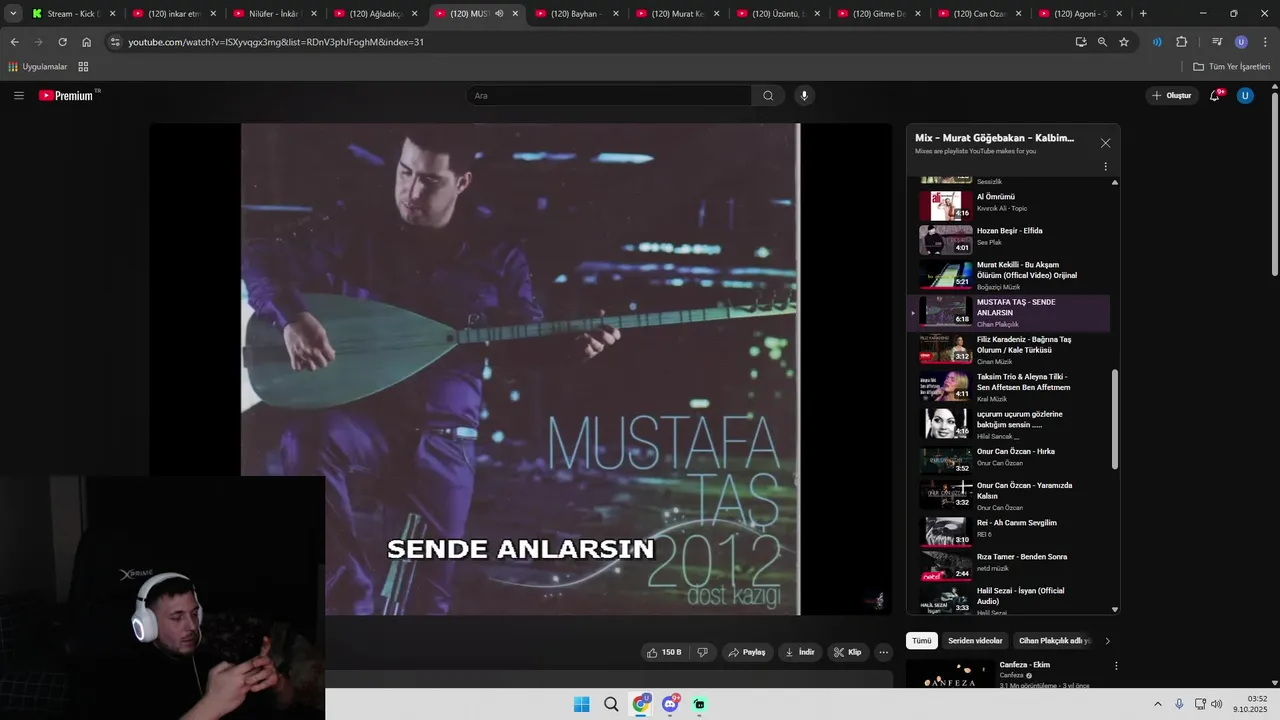The image size is (1280, 720).
Task: Click the browser address bar URL
Action: tap(276, 42)
